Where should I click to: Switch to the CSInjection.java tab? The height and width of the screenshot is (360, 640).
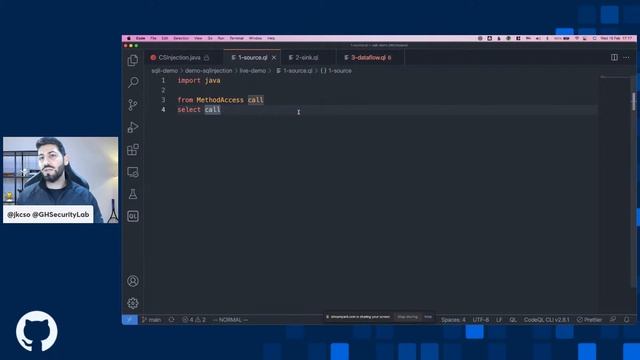point(180,58)
